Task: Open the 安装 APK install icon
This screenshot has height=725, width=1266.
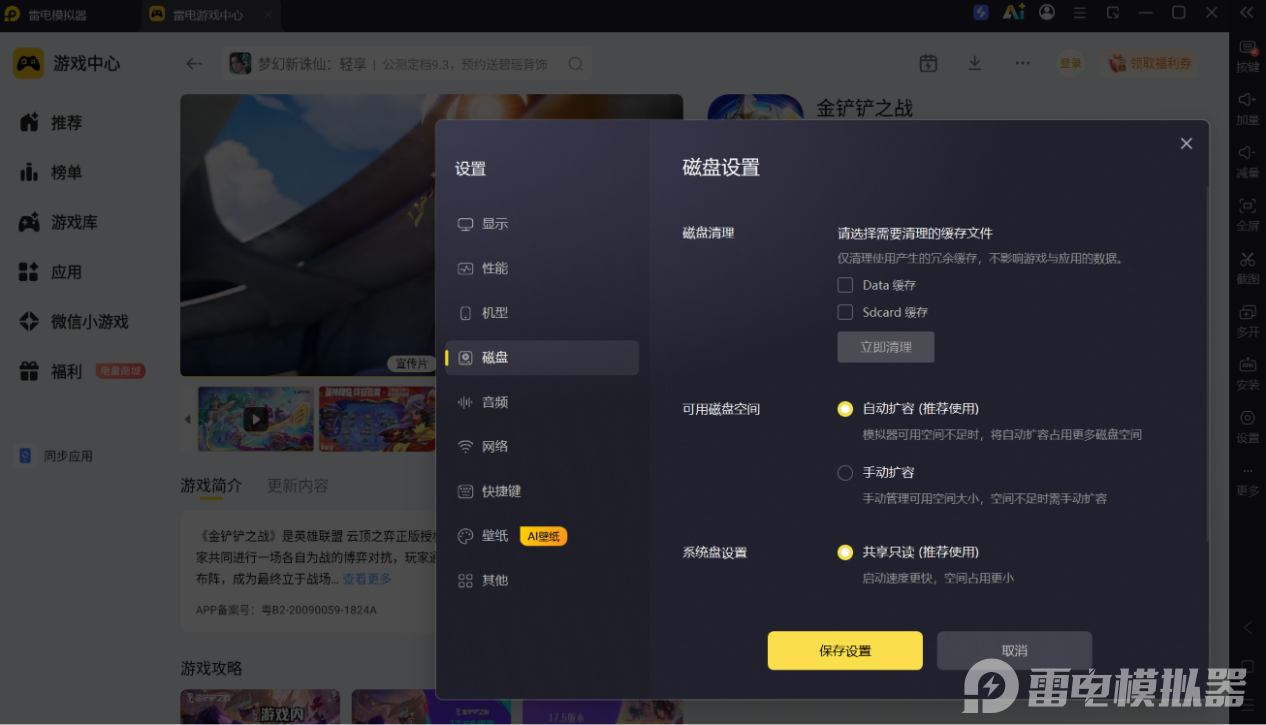Action: (x=1247, y=365)
